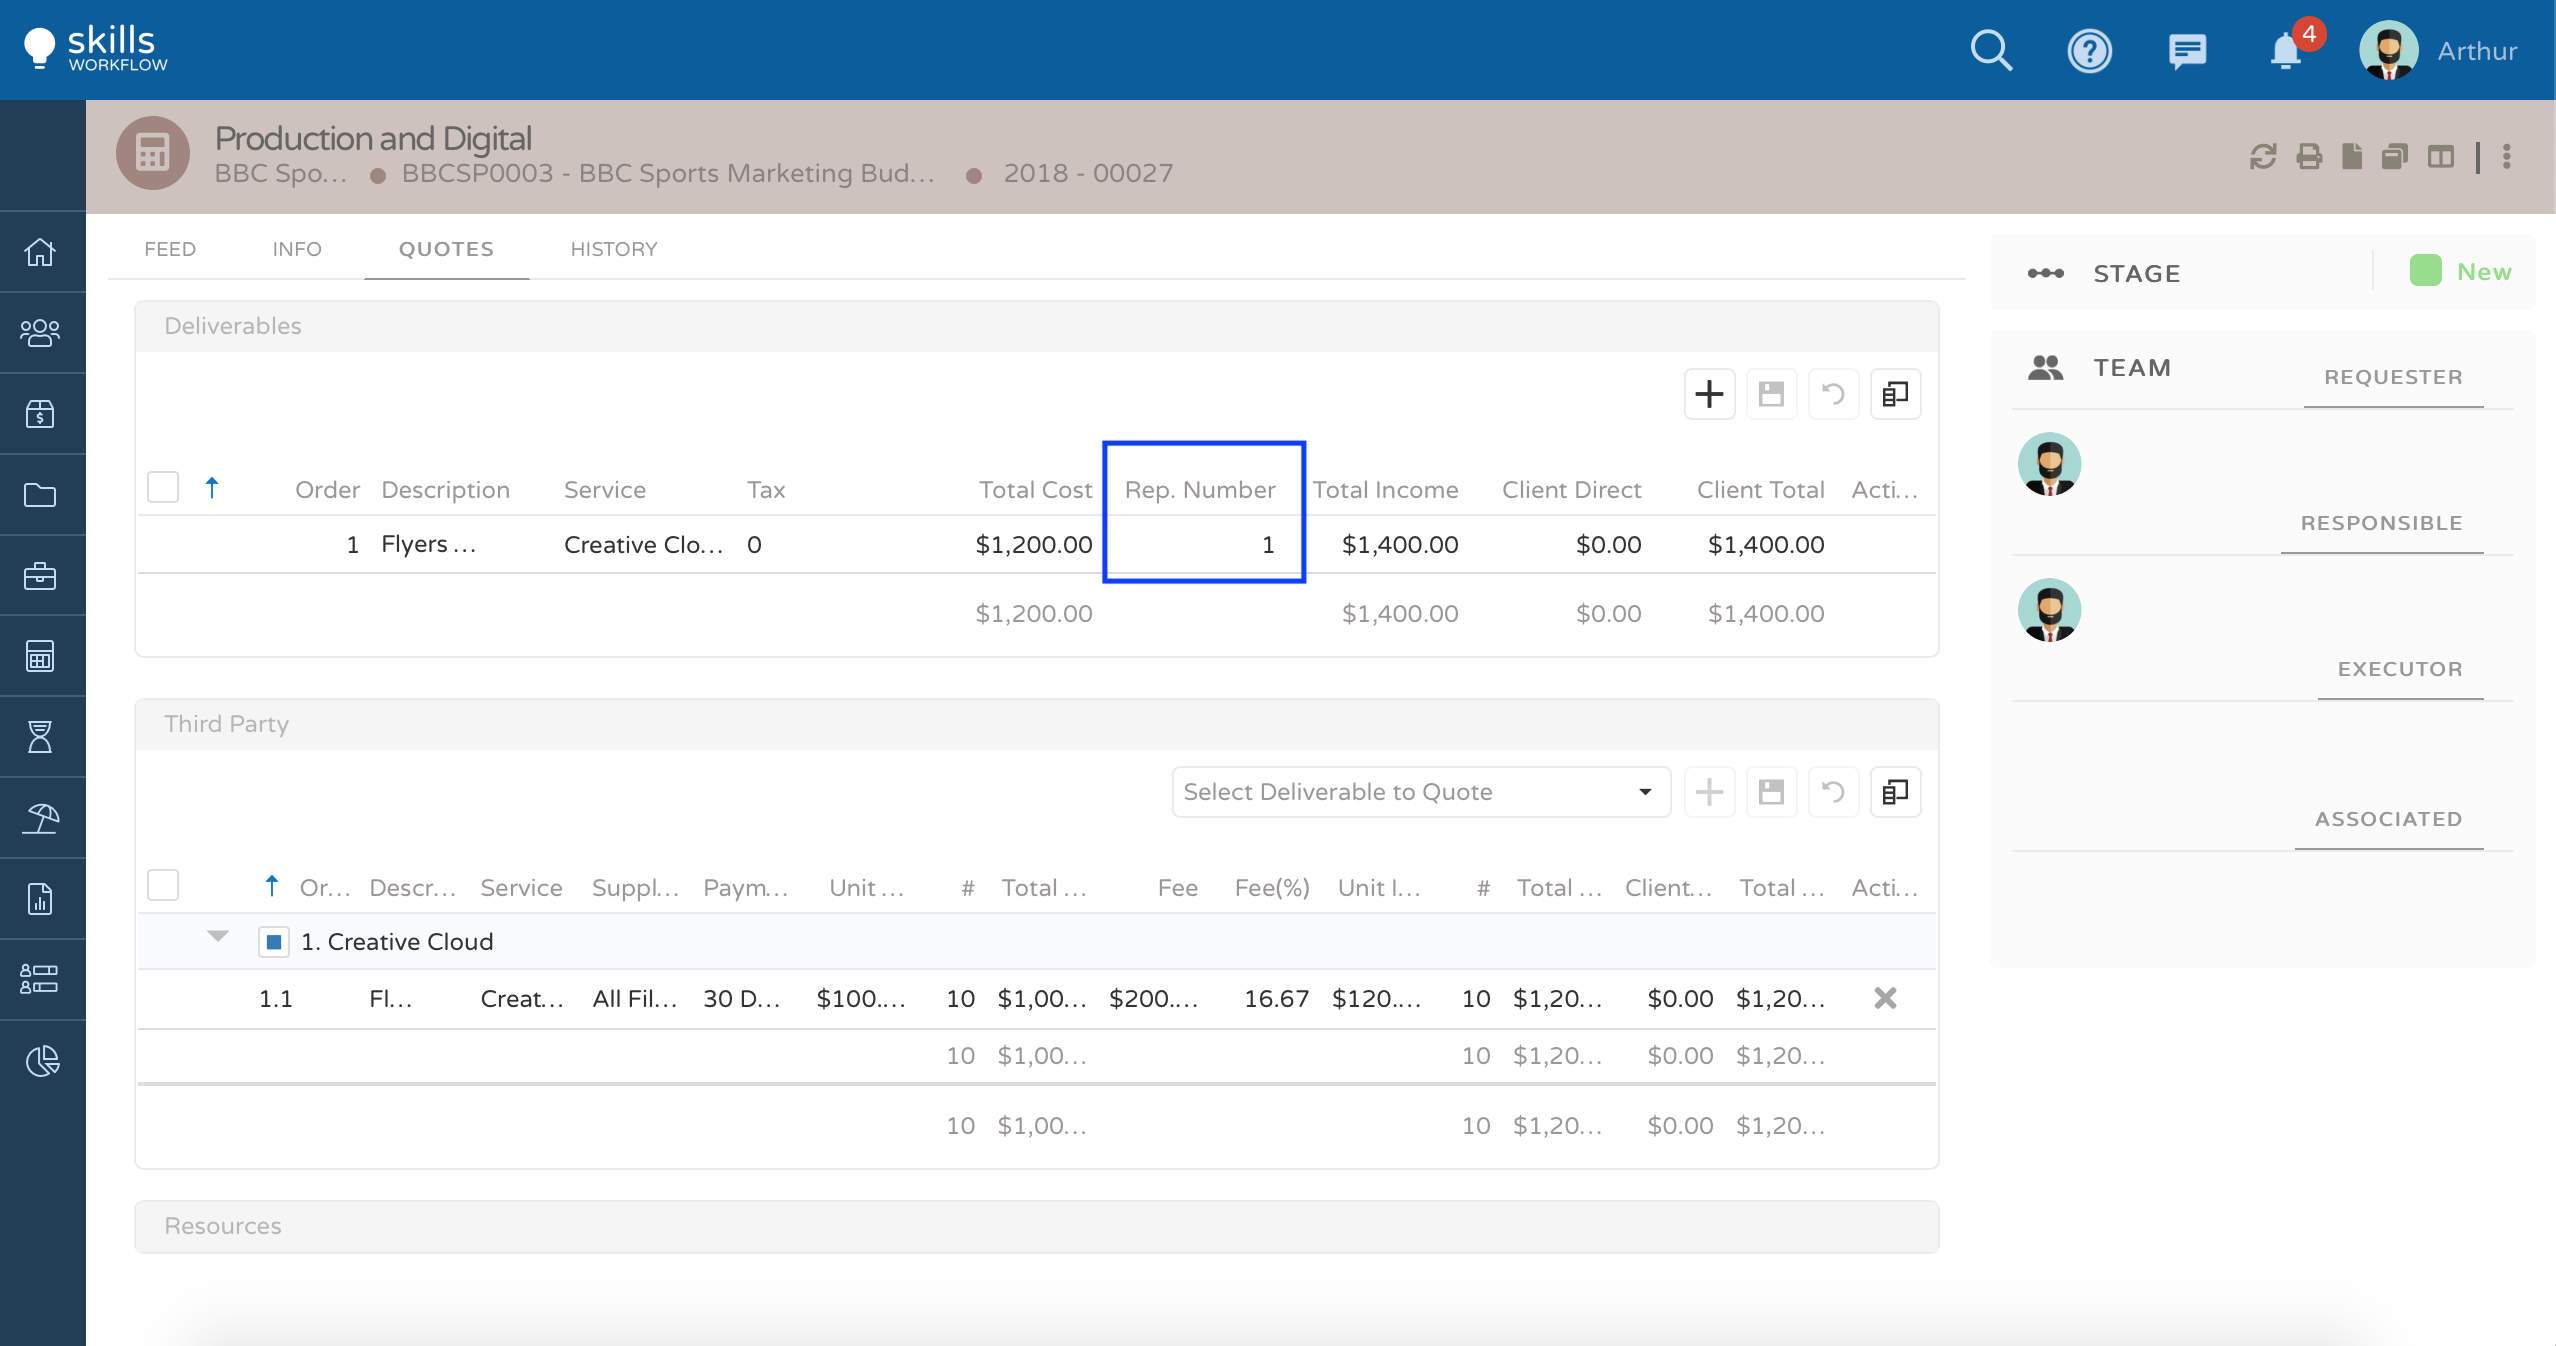Select the ASSOCIATED team tab

pos(2388,819)
